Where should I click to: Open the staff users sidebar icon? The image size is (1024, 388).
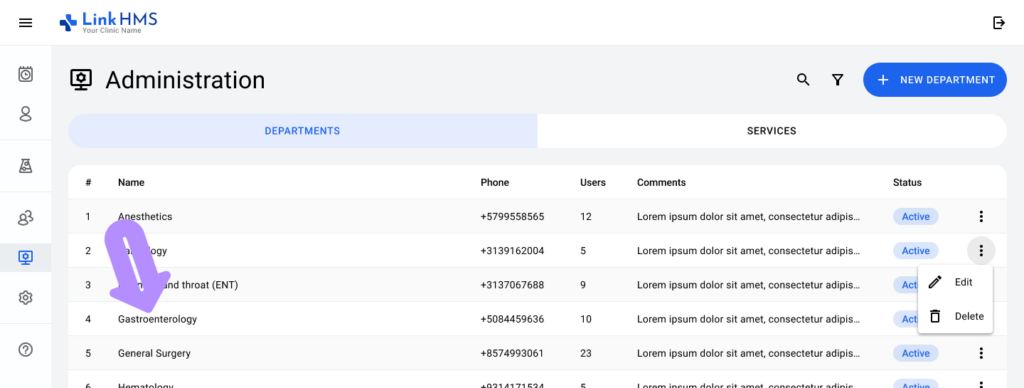click(x=25, y=218)
